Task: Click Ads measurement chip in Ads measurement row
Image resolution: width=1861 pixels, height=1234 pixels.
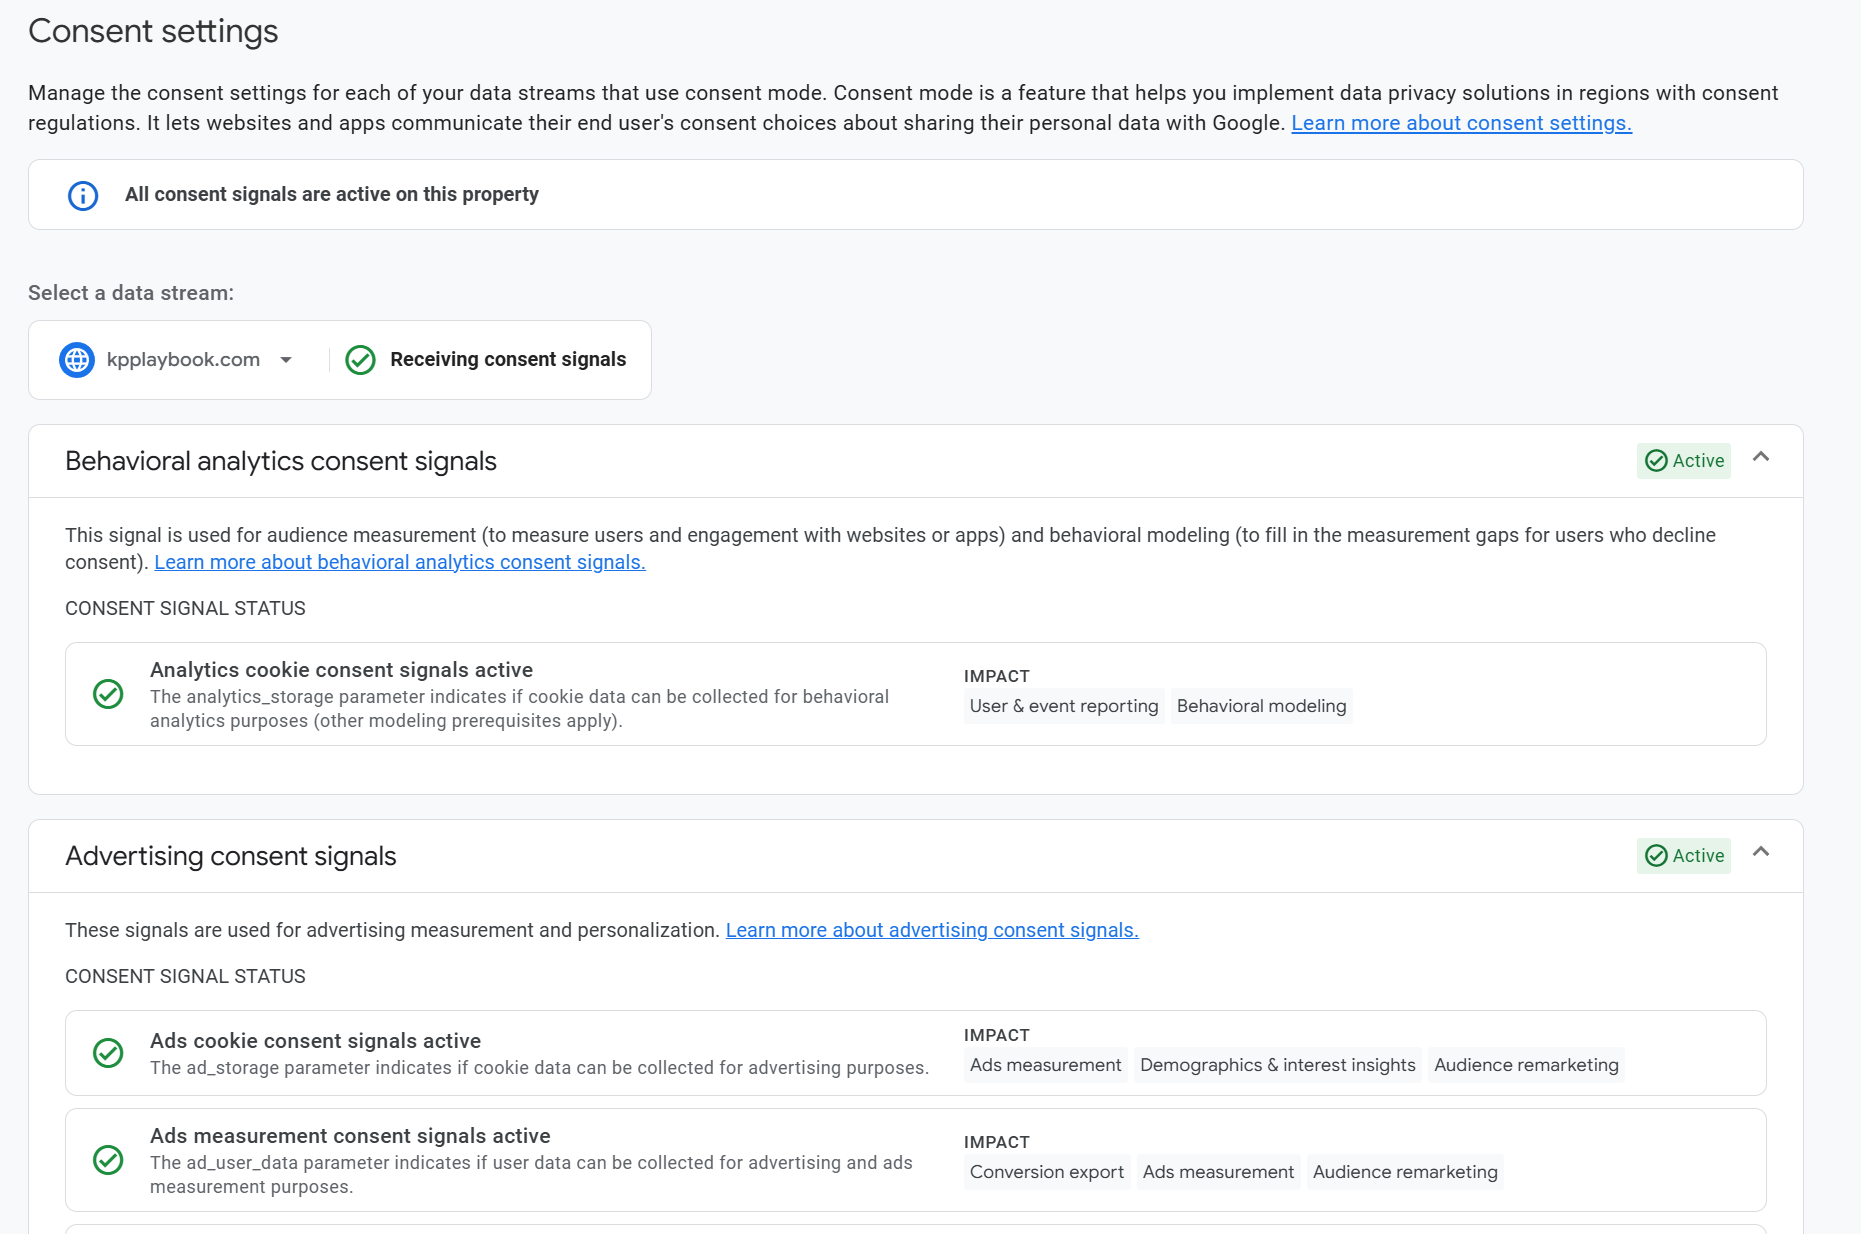Action: coord(1218,1172)
